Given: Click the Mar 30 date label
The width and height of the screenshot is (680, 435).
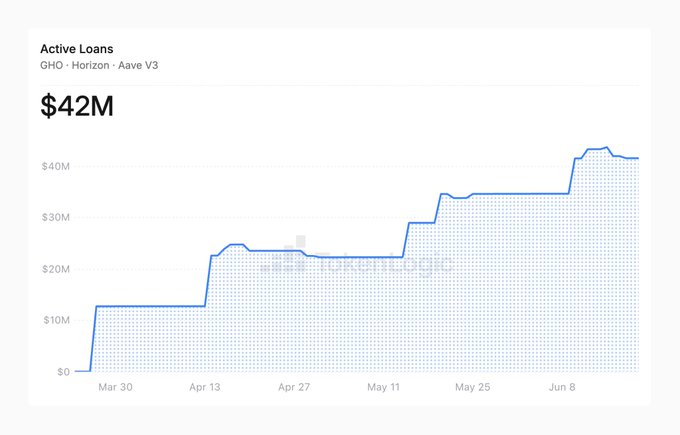Looking at the screenshot, I should point(115,387).
